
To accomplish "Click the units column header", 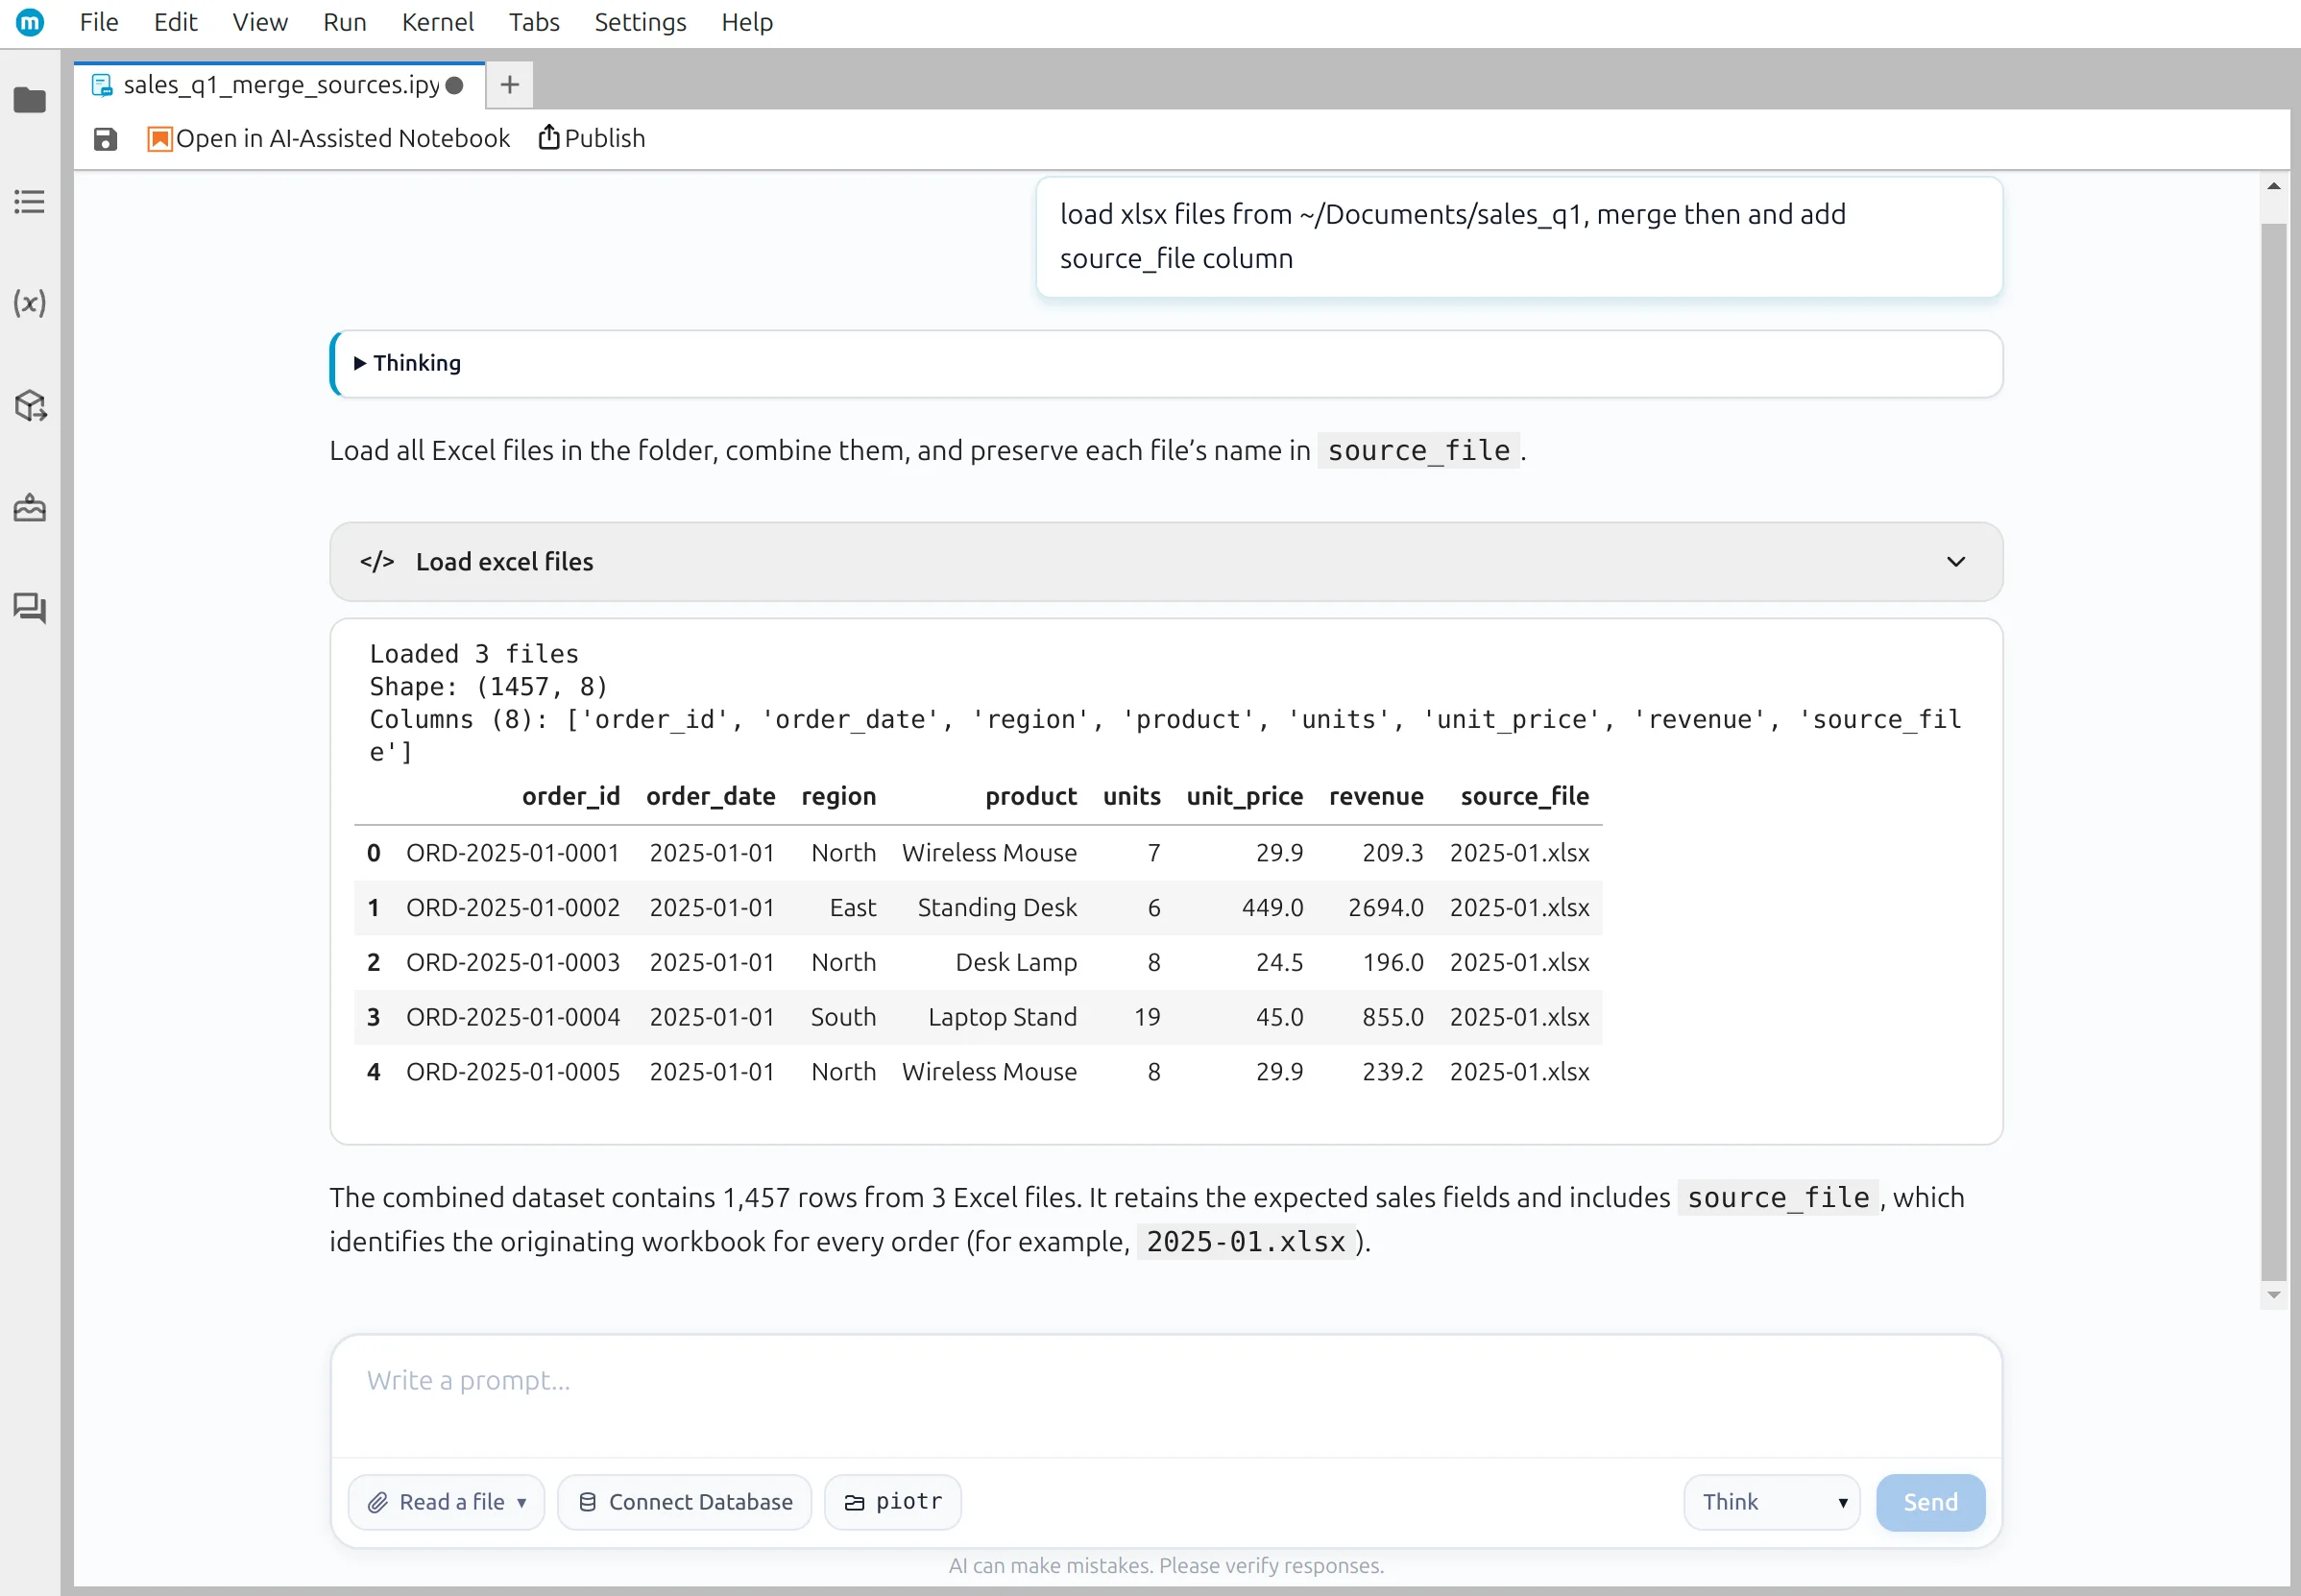I will point(1132,797).
